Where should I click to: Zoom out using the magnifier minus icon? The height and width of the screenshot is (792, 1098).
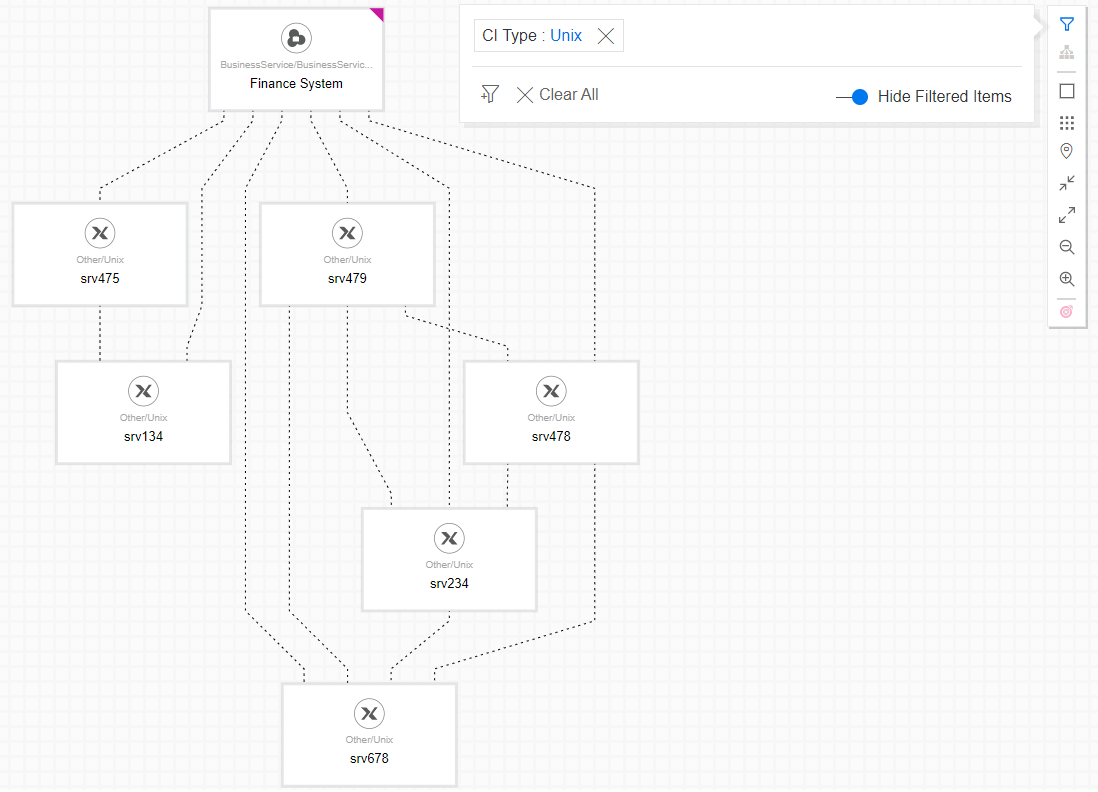[1066, 246]
